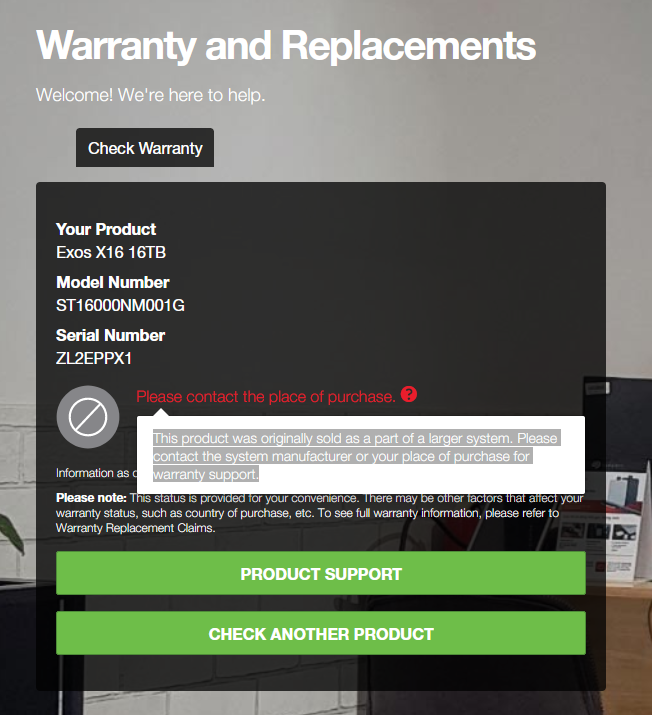Click the 'Welcome! We're here to help.' subtitle
The image size is (652, 715).
point(150,95)
